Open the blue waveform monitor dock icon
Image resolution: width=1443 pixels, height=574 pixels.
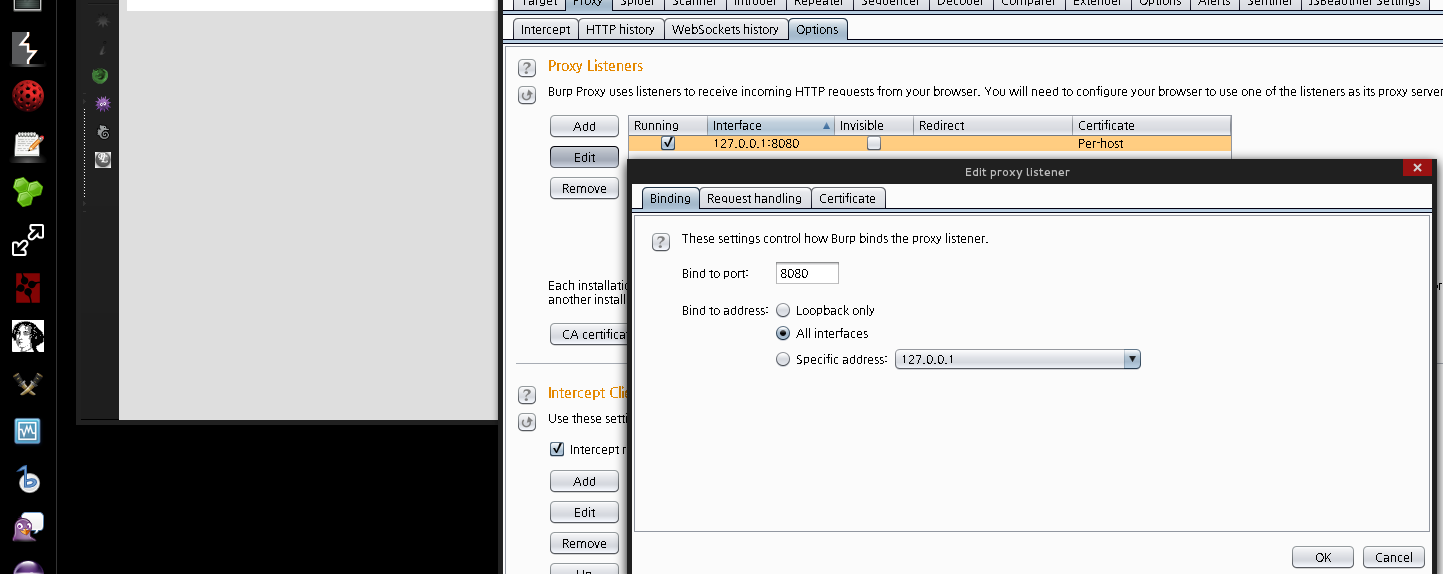point(27,432)
